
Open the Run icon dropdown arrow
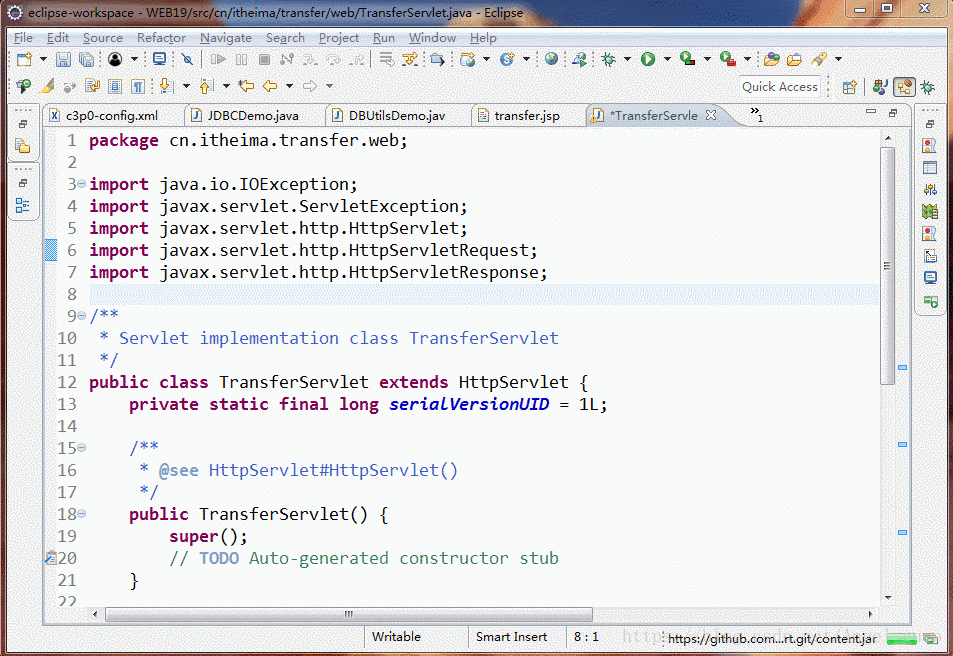667,59
